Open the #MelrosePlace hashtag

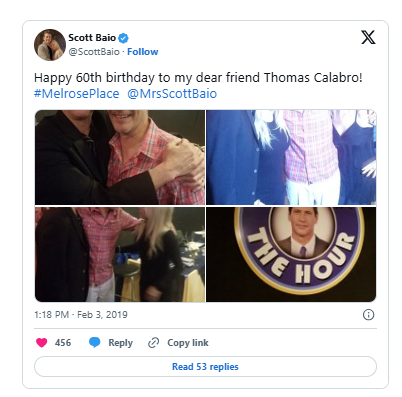[77, 94]
